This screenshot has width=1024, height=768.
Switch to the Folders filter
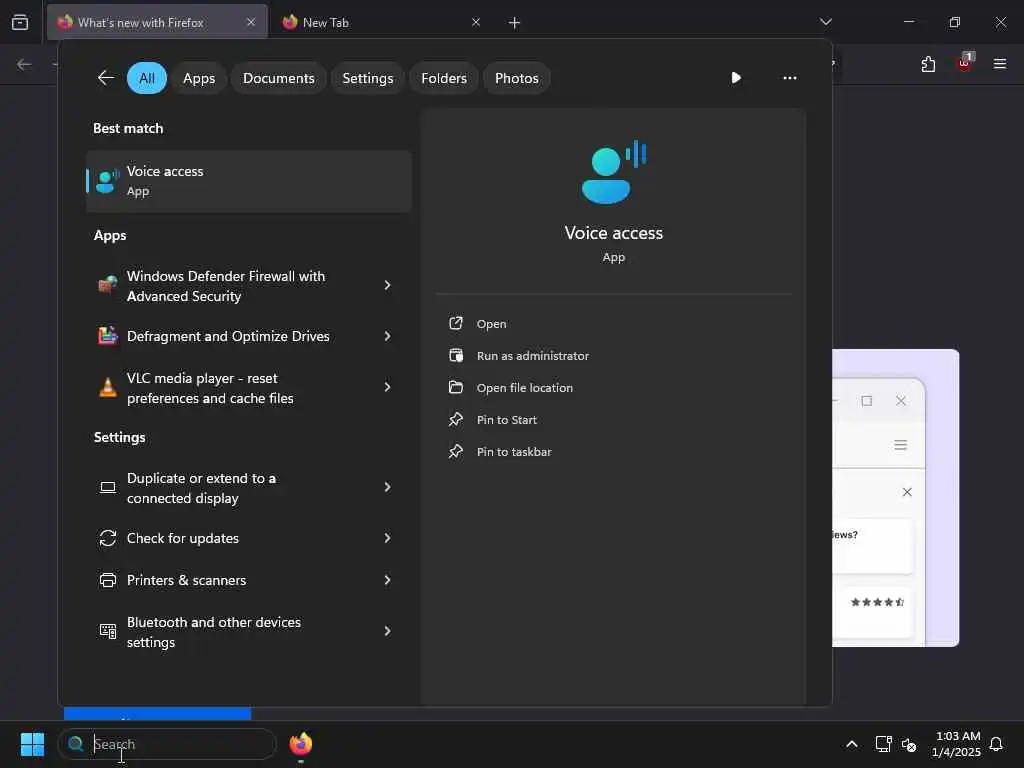[444, 78]
